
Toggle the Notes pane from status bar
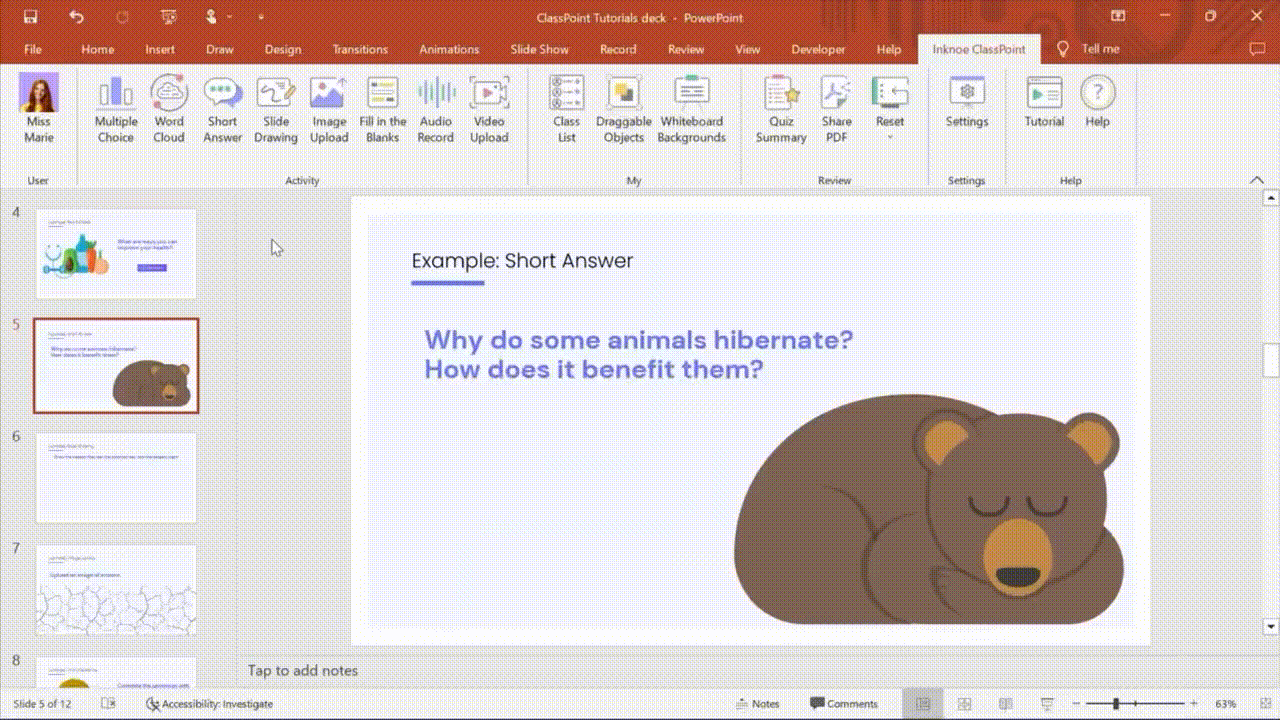coord(757,704)
